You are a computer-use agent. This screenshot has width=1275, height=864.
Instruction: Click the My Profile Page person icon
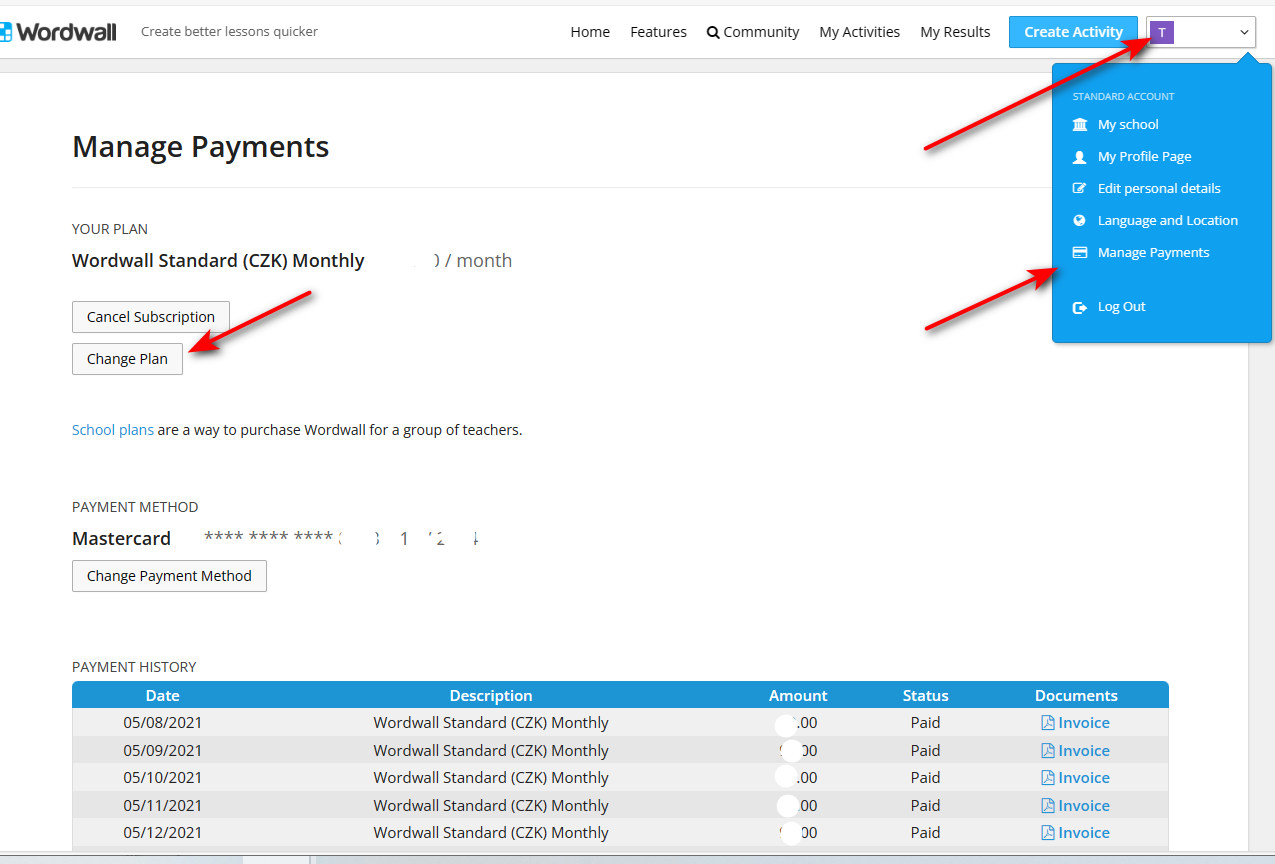[x=1080, y=157]
